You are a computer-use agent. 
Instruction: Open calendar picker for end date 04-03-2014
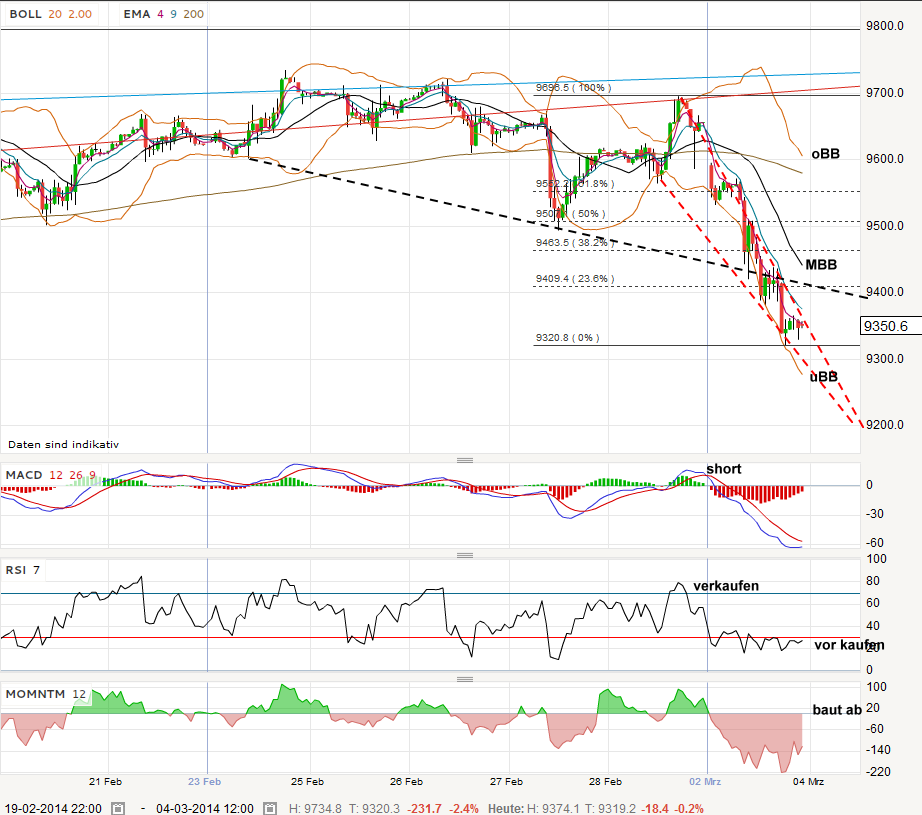[x=270, y=809]
